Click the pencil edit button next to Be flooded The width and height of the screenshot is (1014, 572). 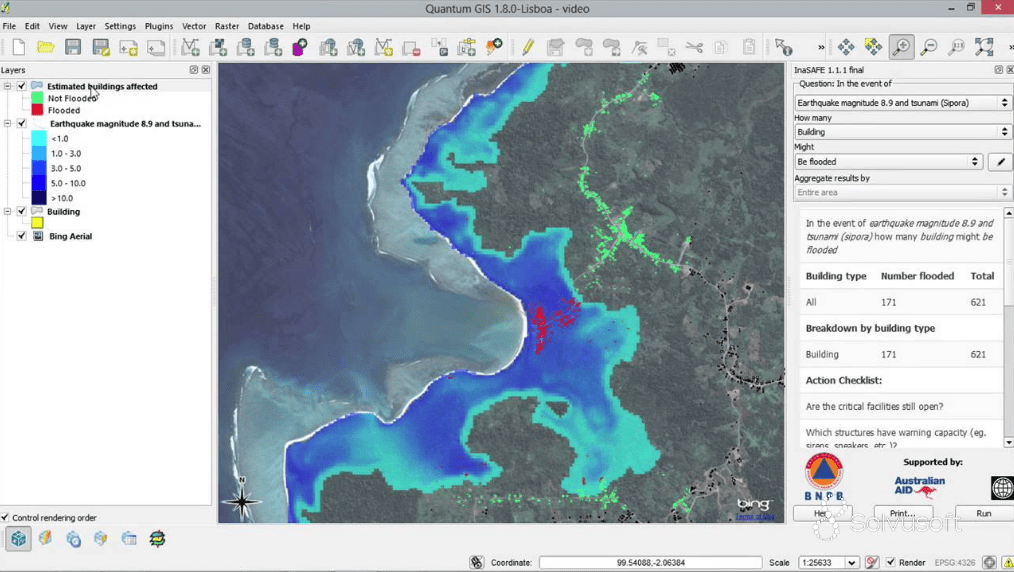click(1000, 162)
